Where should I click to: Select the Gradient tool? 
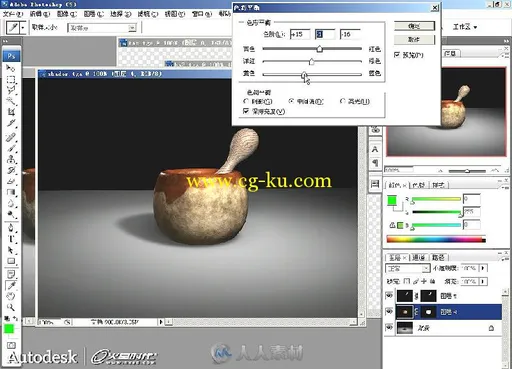pyautogui.click(x=11, y=192)
